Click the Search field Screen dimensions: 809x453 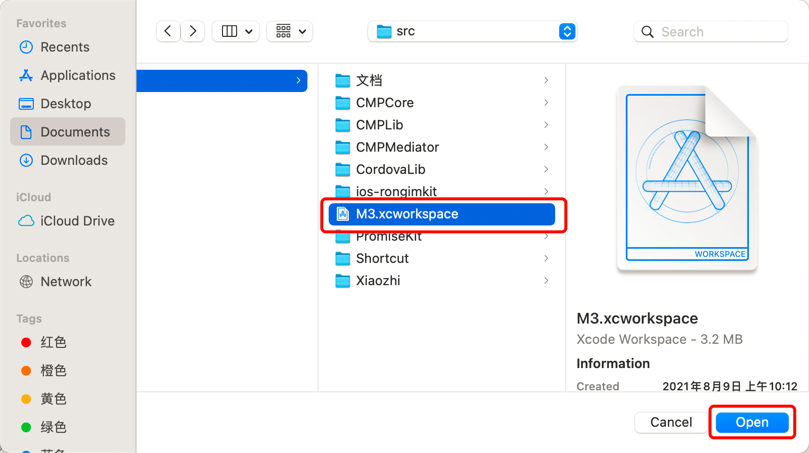coord(710,31)
